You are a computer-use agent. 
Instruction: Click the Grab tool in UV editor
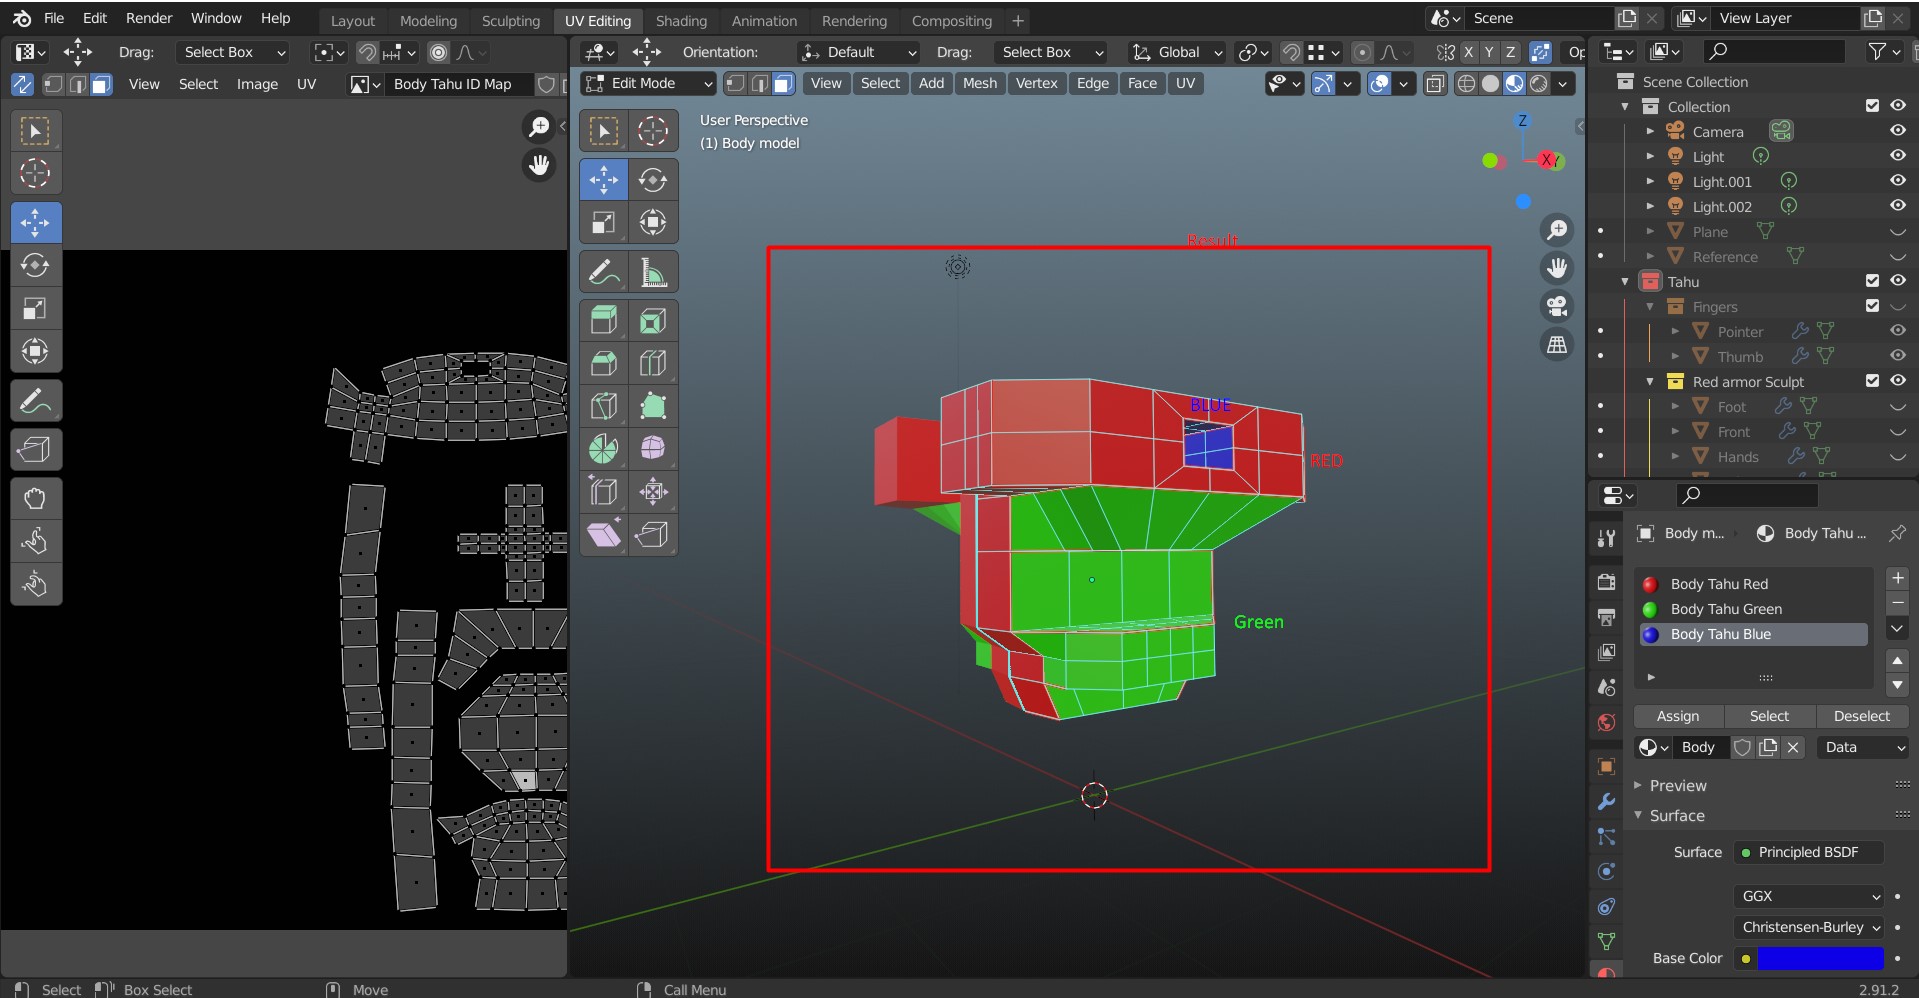[x=35, y=498]
